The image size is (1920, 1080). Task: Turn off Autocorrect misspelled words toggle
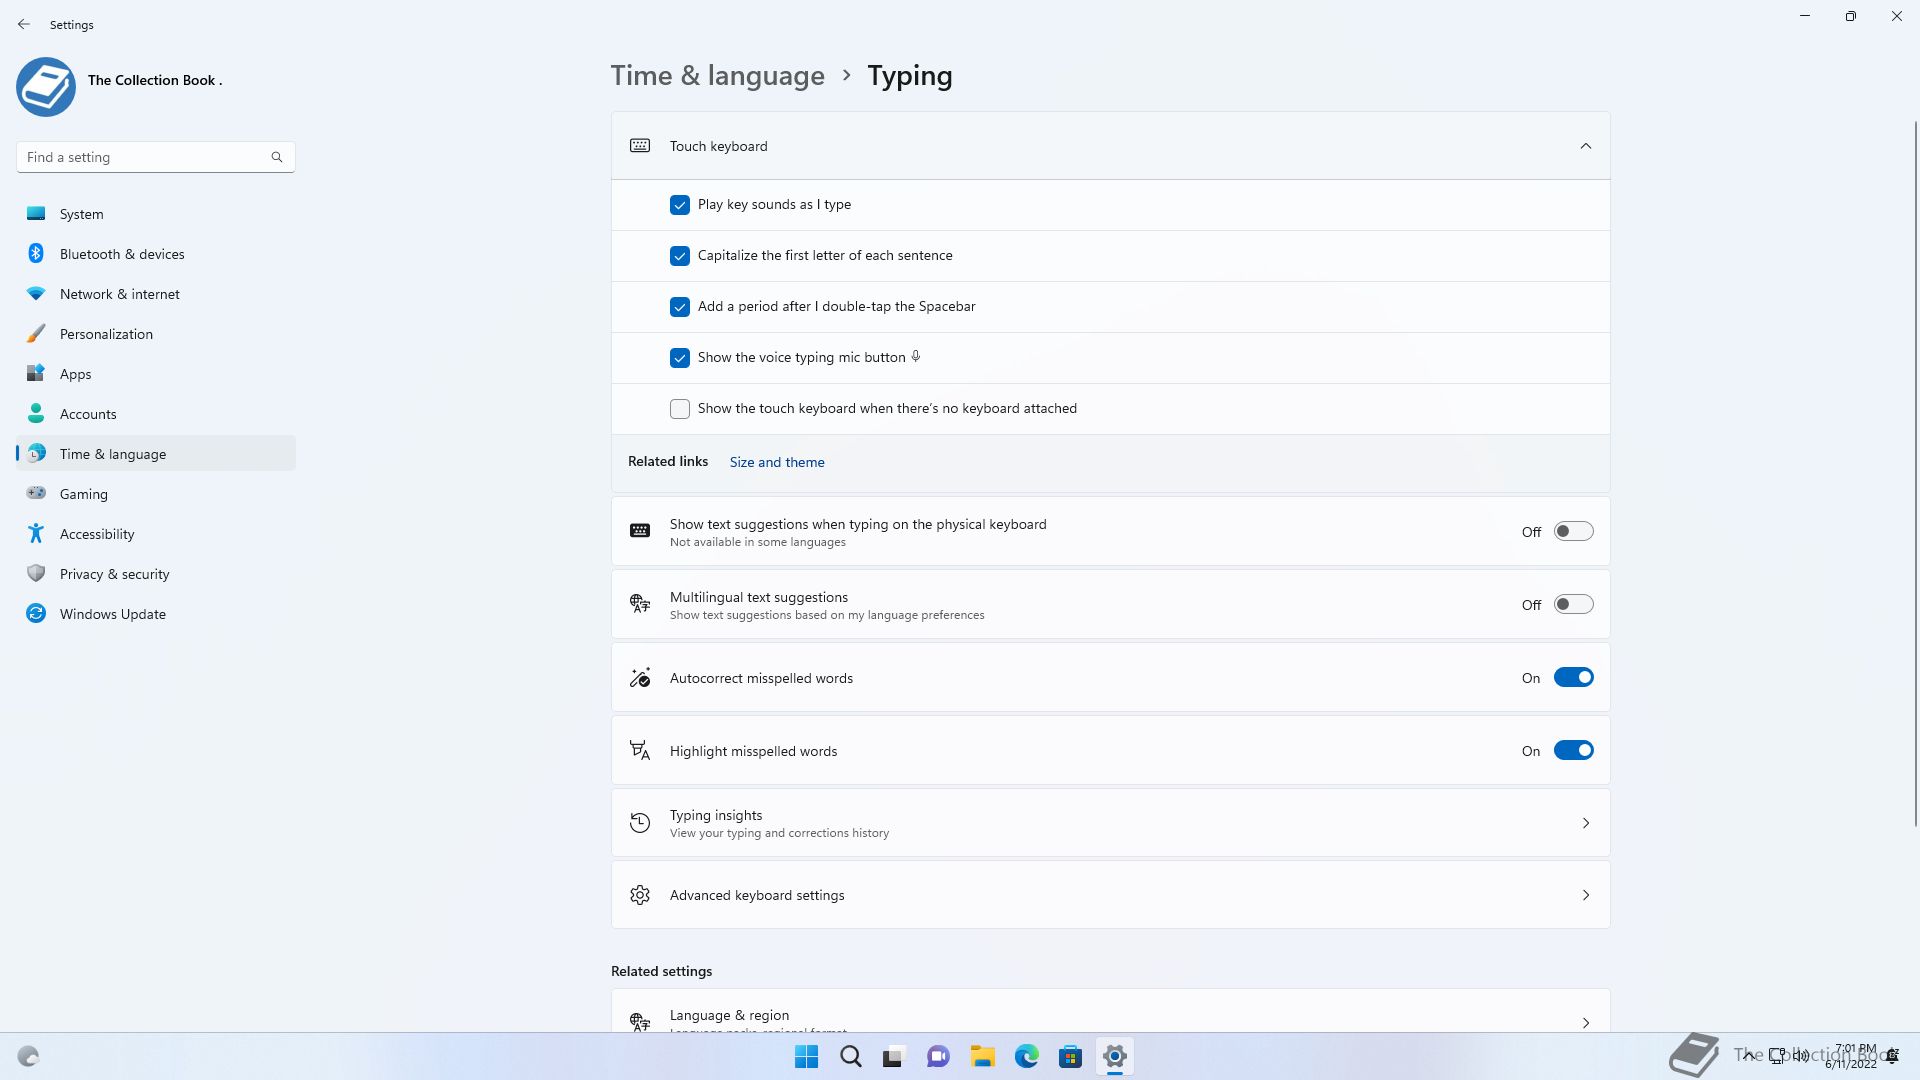click(1573, 678)
